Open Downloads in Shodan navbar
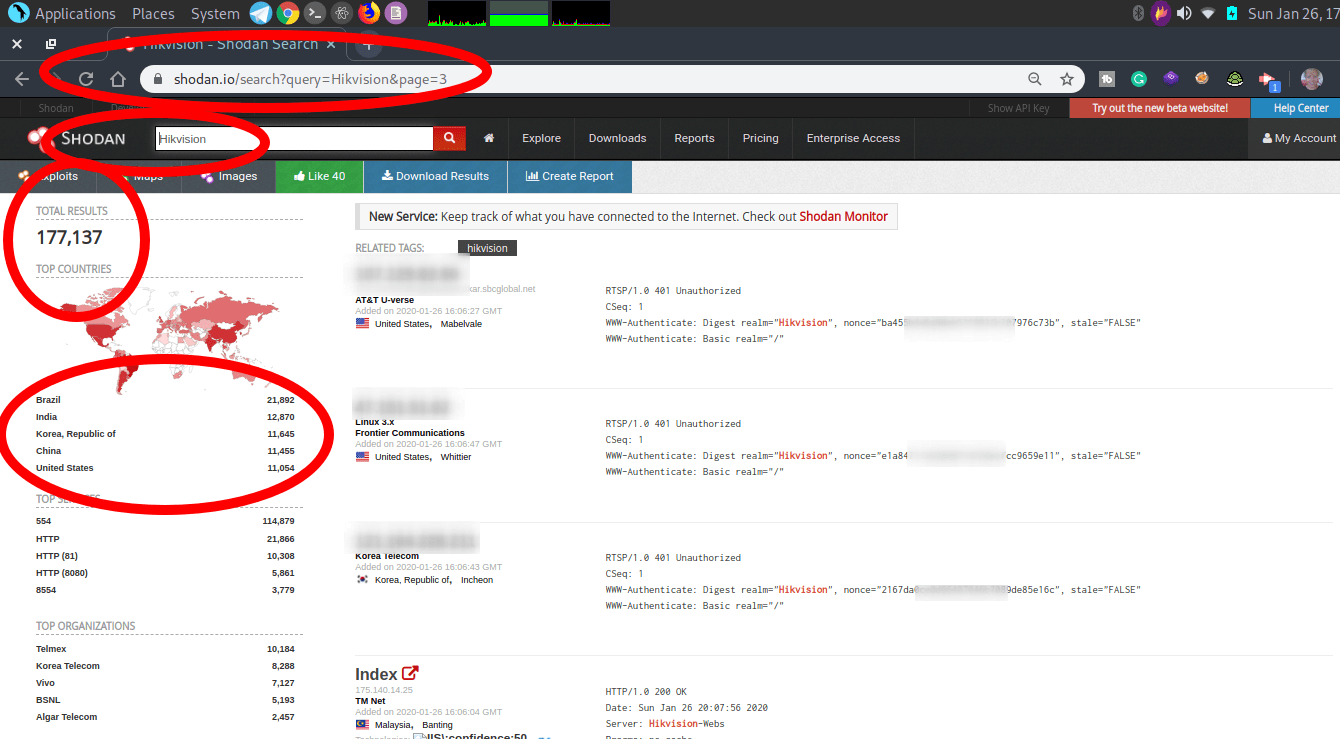This screenshot has width=1340, height=739. 617,138
